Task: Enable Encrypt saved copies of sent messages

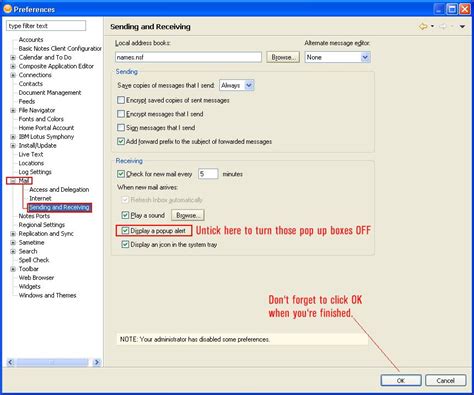Action: pos(121,100)
